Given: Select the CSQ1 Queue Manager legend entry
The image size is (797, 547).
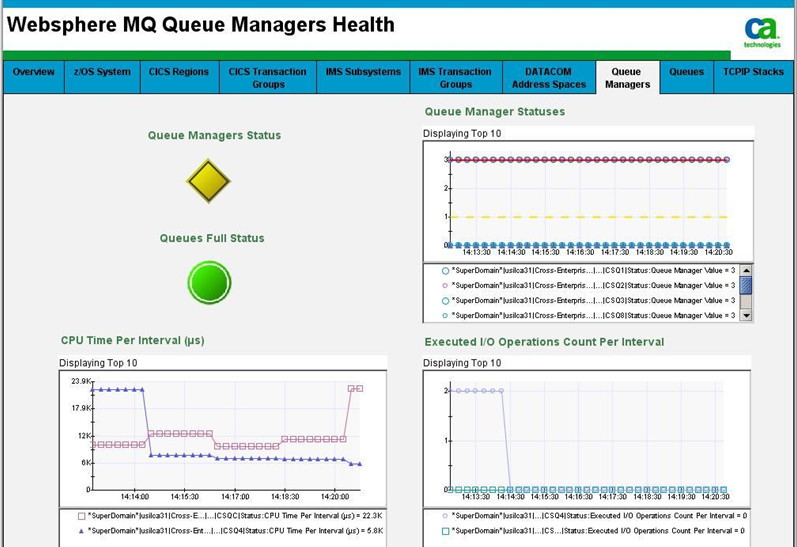Looking at the screenshot, I should (589, 270).
